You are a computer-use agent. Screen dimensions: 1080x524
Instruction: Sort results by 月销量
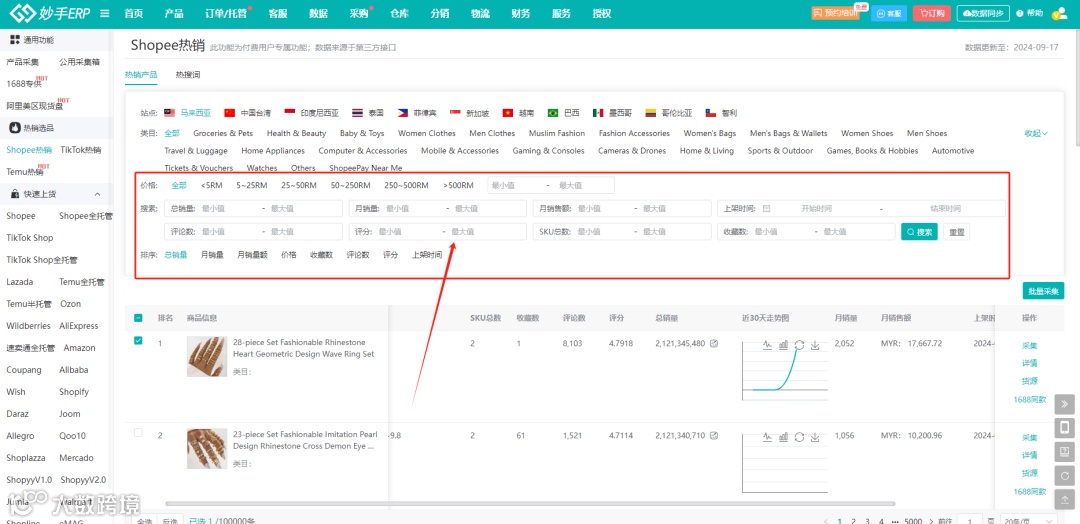tap(212, 255)
